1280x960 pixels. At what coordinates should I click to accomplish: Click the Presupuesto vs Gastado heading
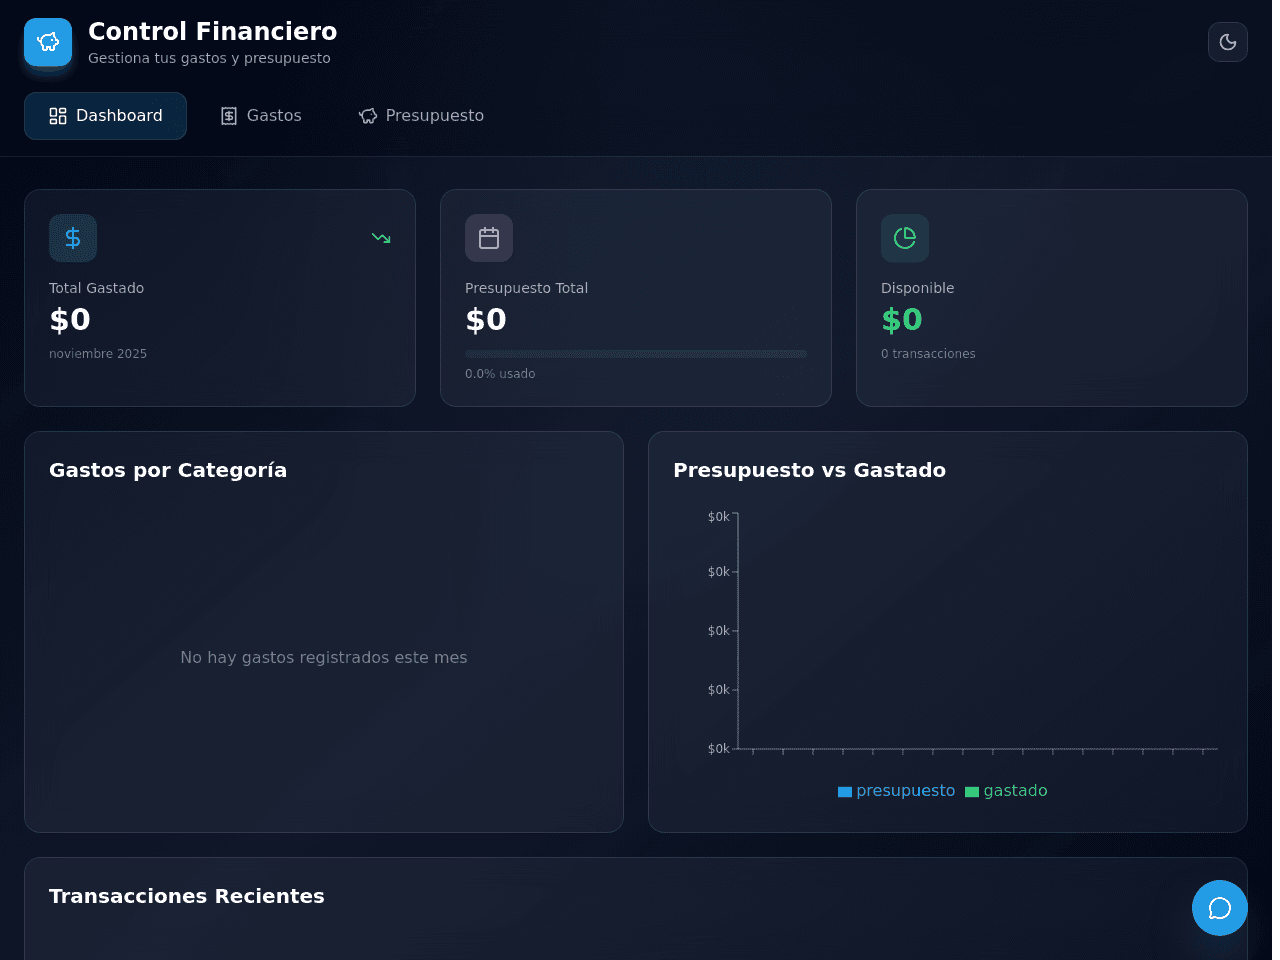pos(809,470)
